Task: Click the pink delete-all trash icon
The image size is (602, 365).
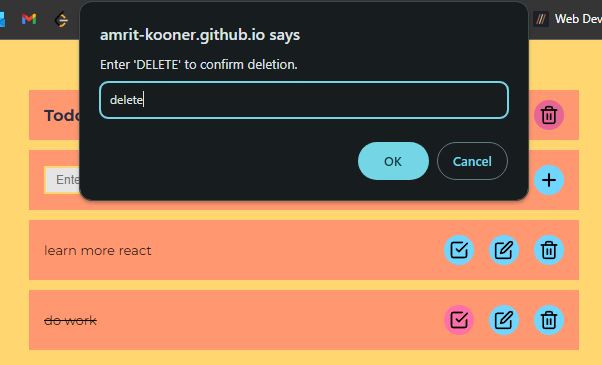Action: pos(549,115)
